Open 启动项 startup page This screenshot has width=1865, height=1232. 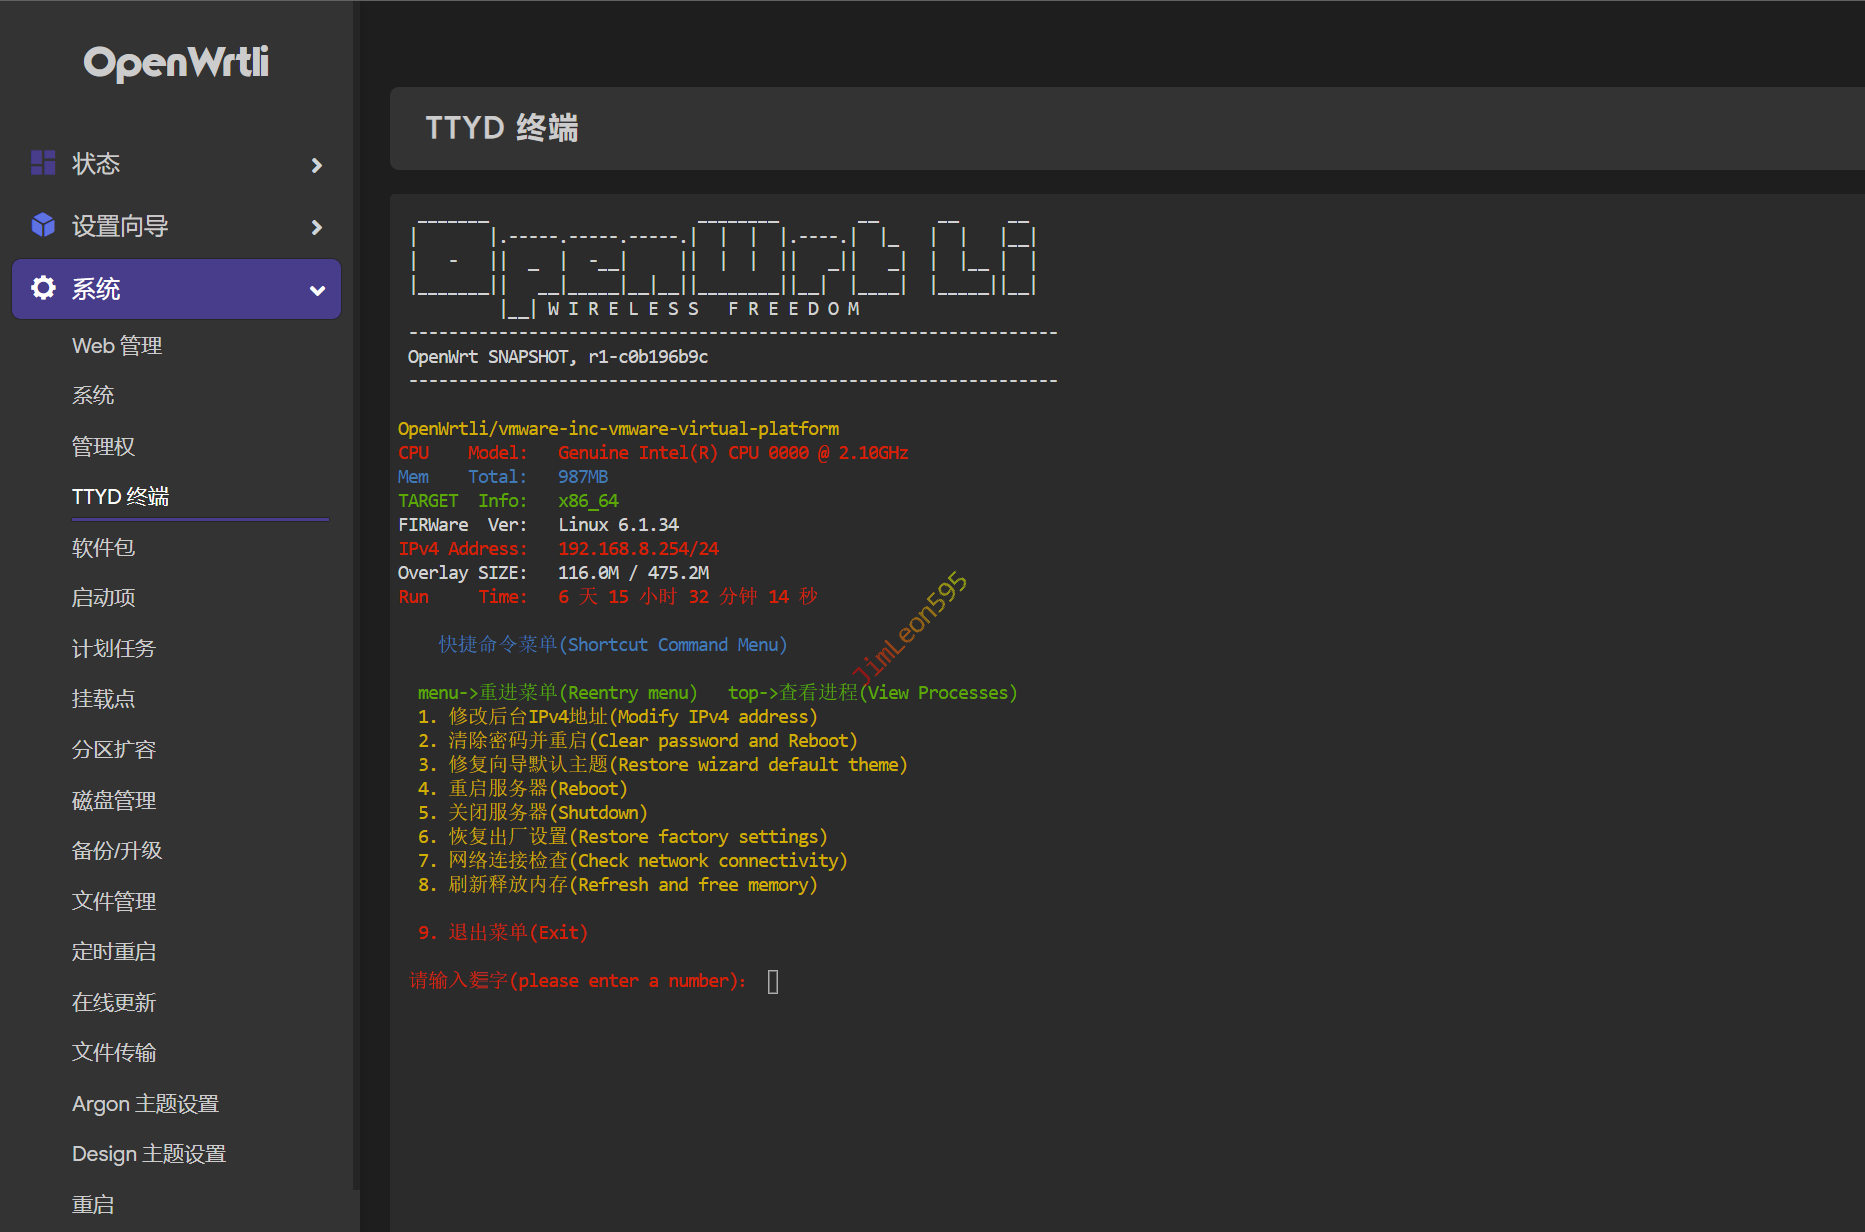click(103, 598)
